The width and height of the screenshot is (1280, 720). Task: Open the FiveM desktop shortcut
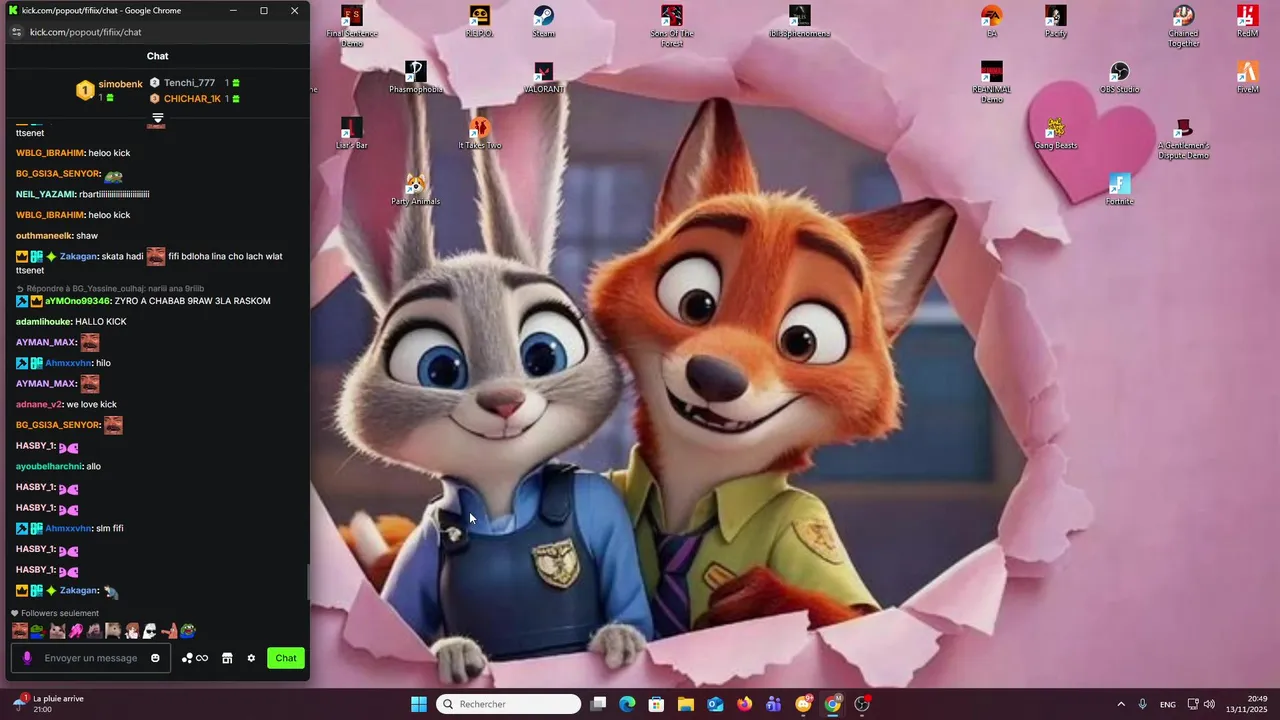point(1247,77)
